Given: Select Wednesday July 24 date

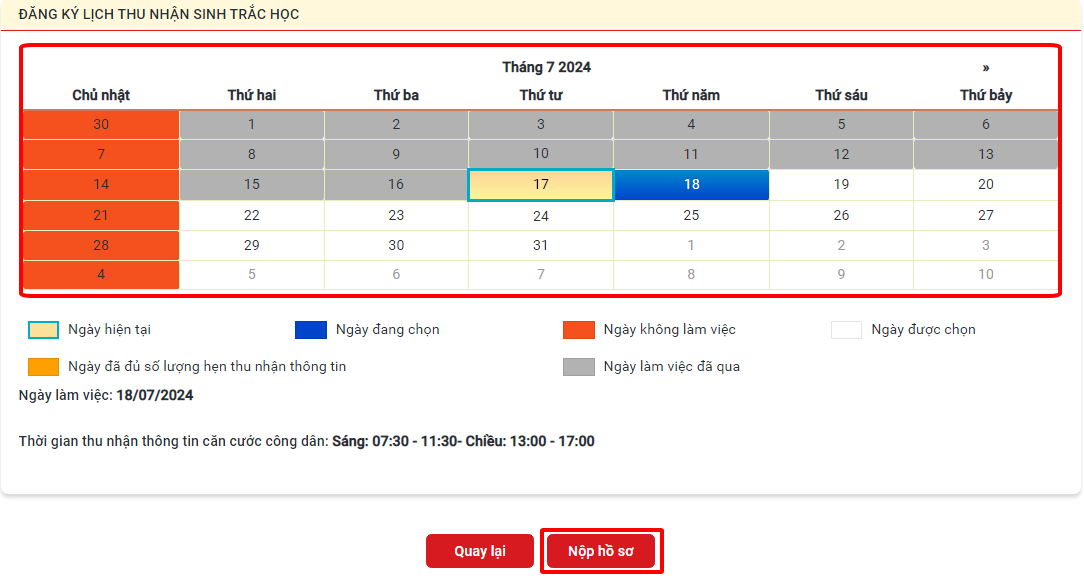Looking at the screenshot, I should click(541, 215).
